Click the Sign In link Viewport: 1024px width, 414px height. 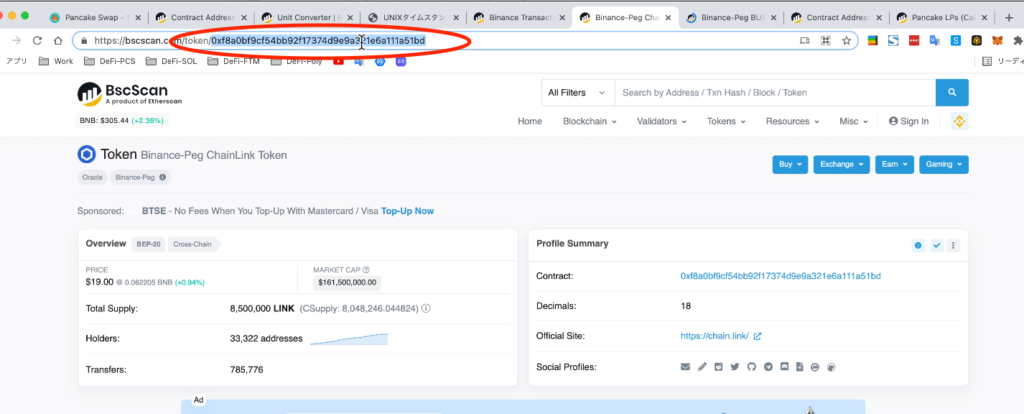click(x=908, y=121)
